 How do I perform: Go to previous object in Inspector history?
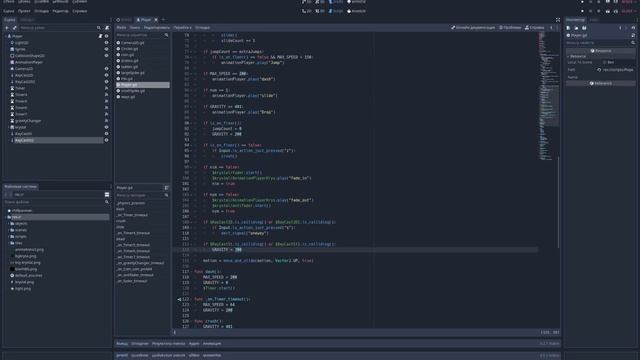click(620, 28)
